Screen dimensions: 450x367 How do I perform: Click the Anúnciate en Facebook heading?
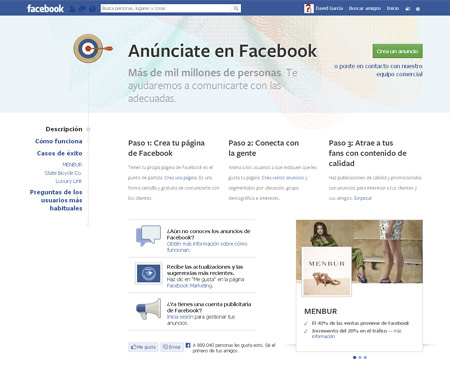223,51
